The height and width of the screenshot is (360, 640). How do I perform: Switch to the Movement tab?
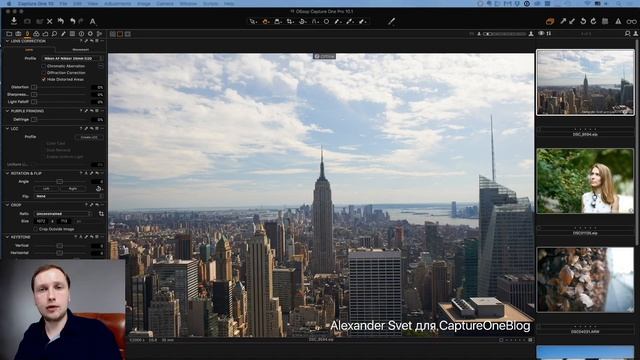point(80,50)
